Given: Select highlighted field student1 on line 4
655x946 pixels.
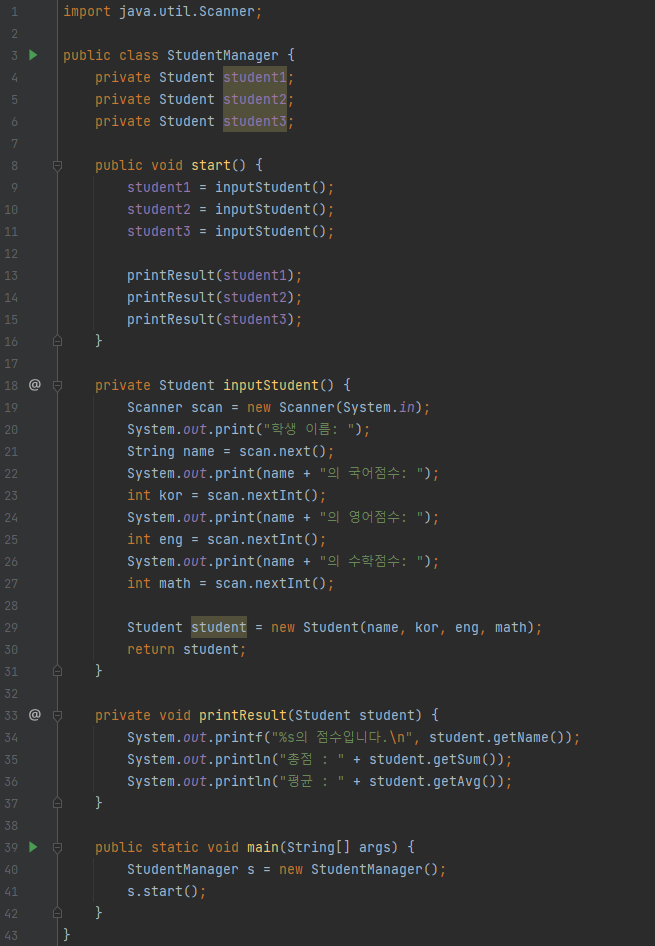Looking at the screenshot, I should [x=255, y=77].
